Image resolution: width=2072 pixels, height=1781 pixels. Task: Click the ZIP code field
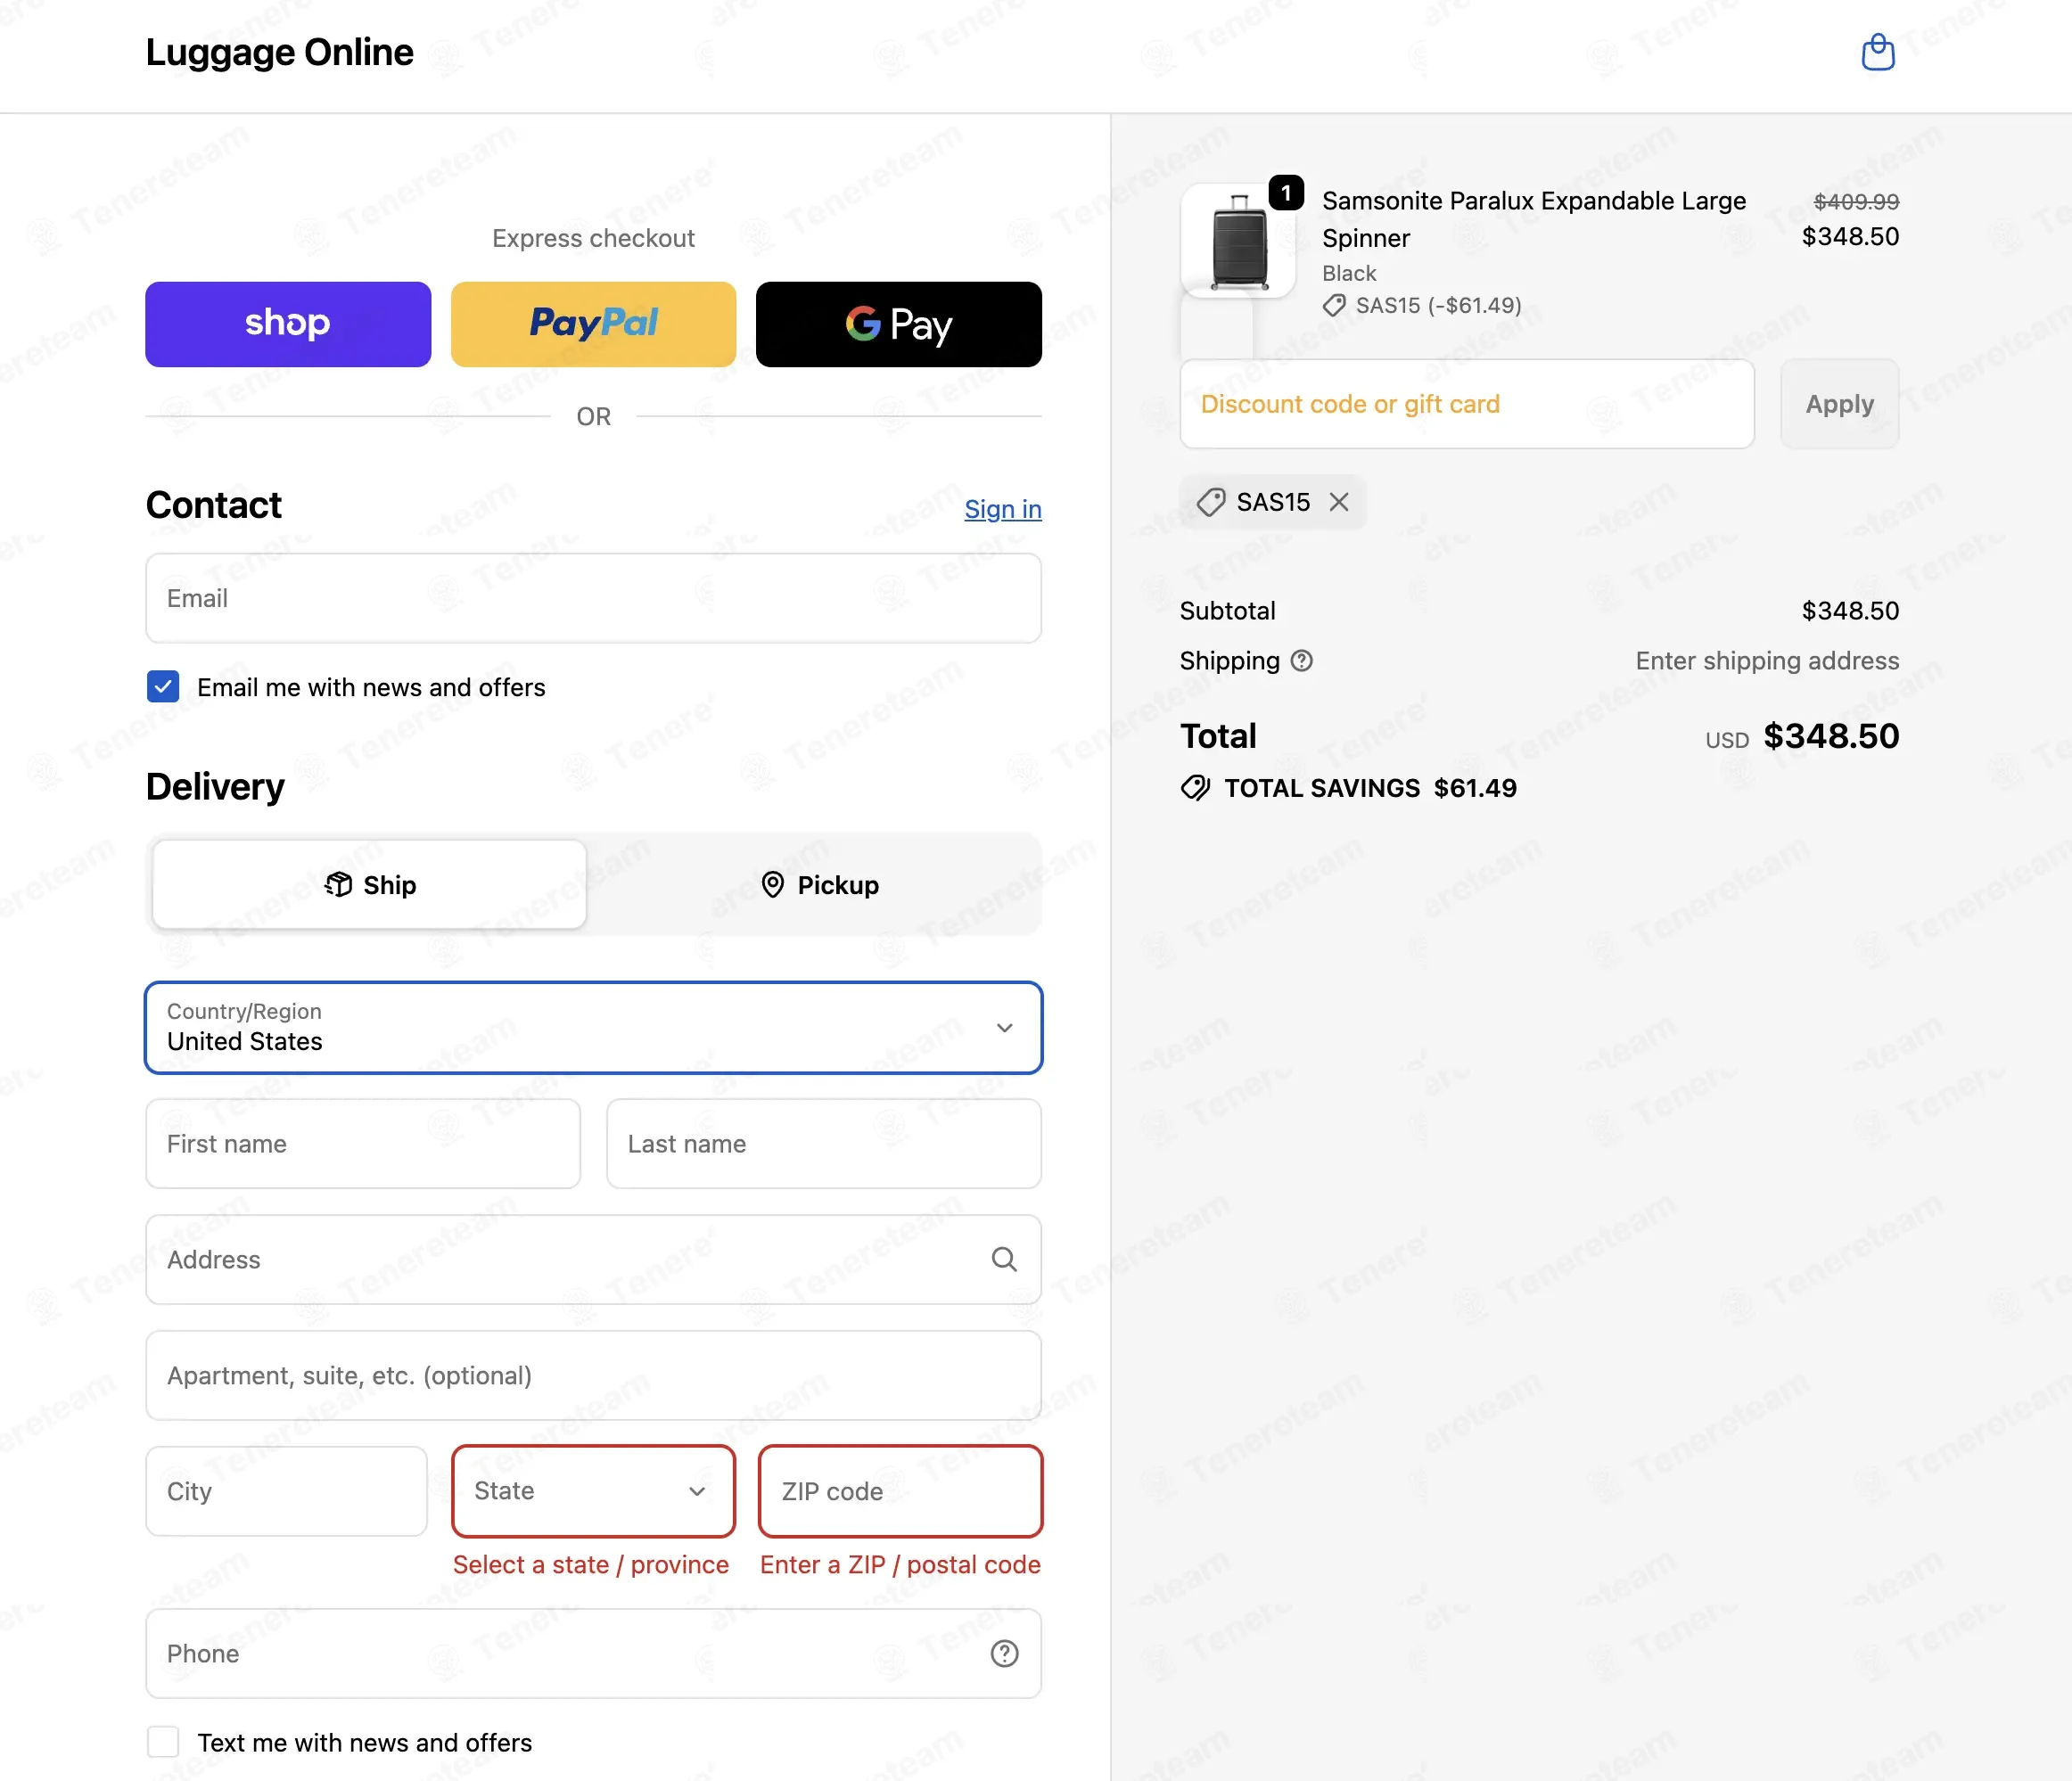(x=900, y=1492)
